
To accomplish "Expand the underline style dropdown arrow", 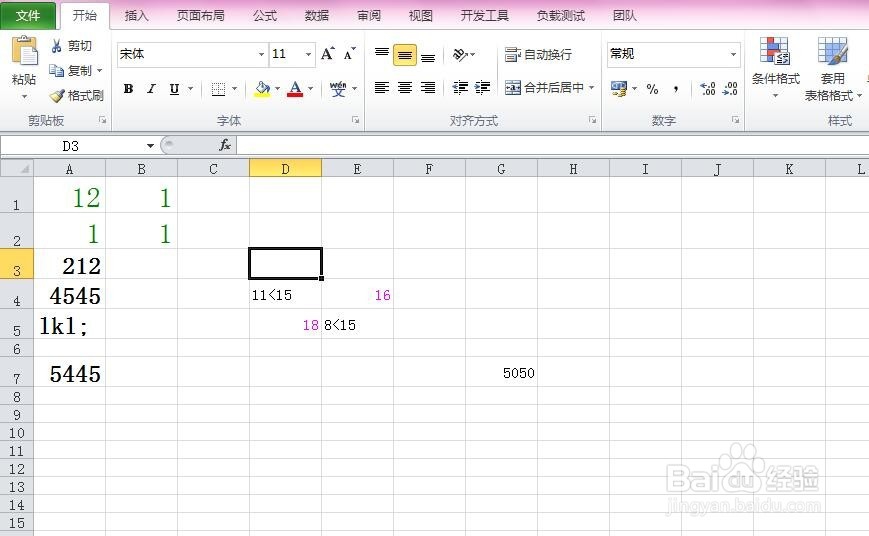I will pyautogui.click(x=191, y=89).
